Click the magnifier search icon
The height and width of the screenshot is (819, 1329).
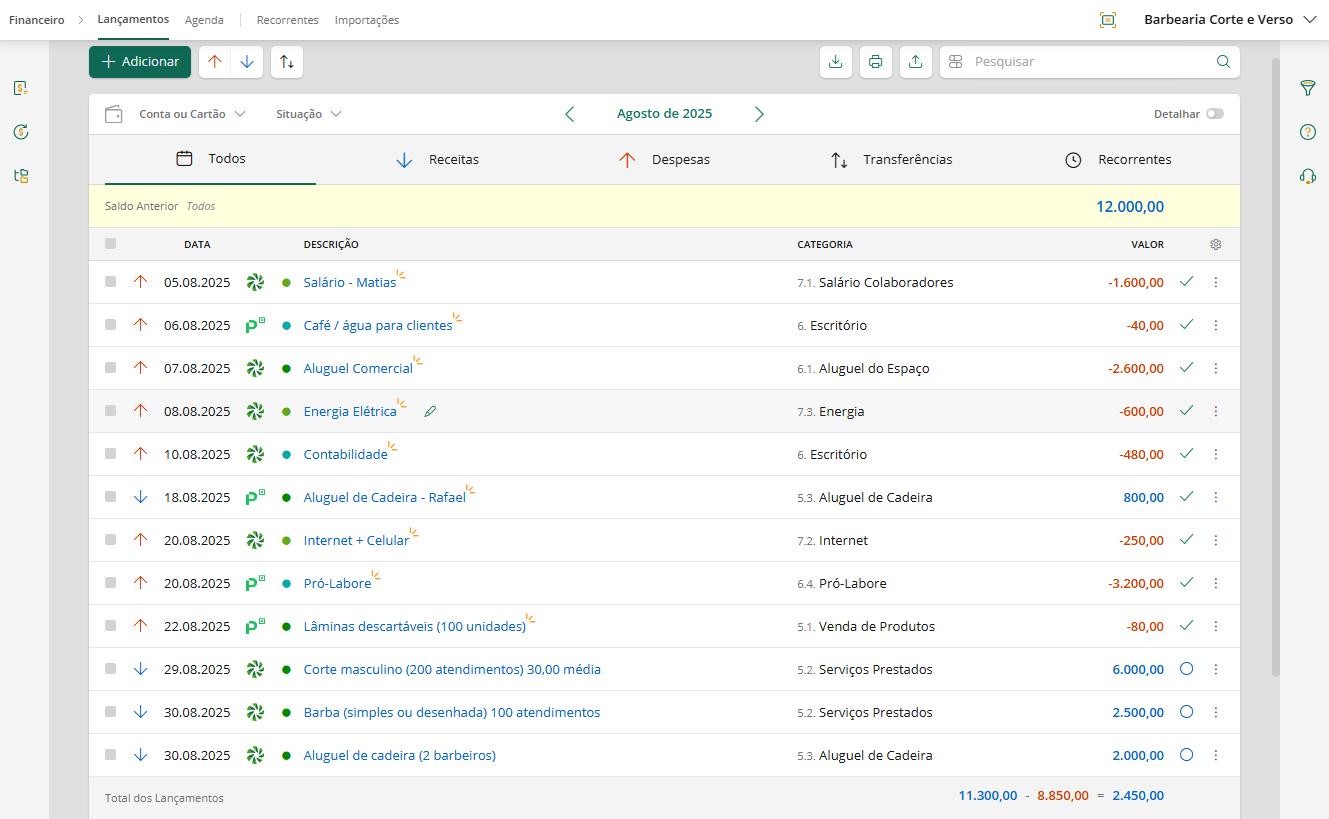(x=1223, y=62)
